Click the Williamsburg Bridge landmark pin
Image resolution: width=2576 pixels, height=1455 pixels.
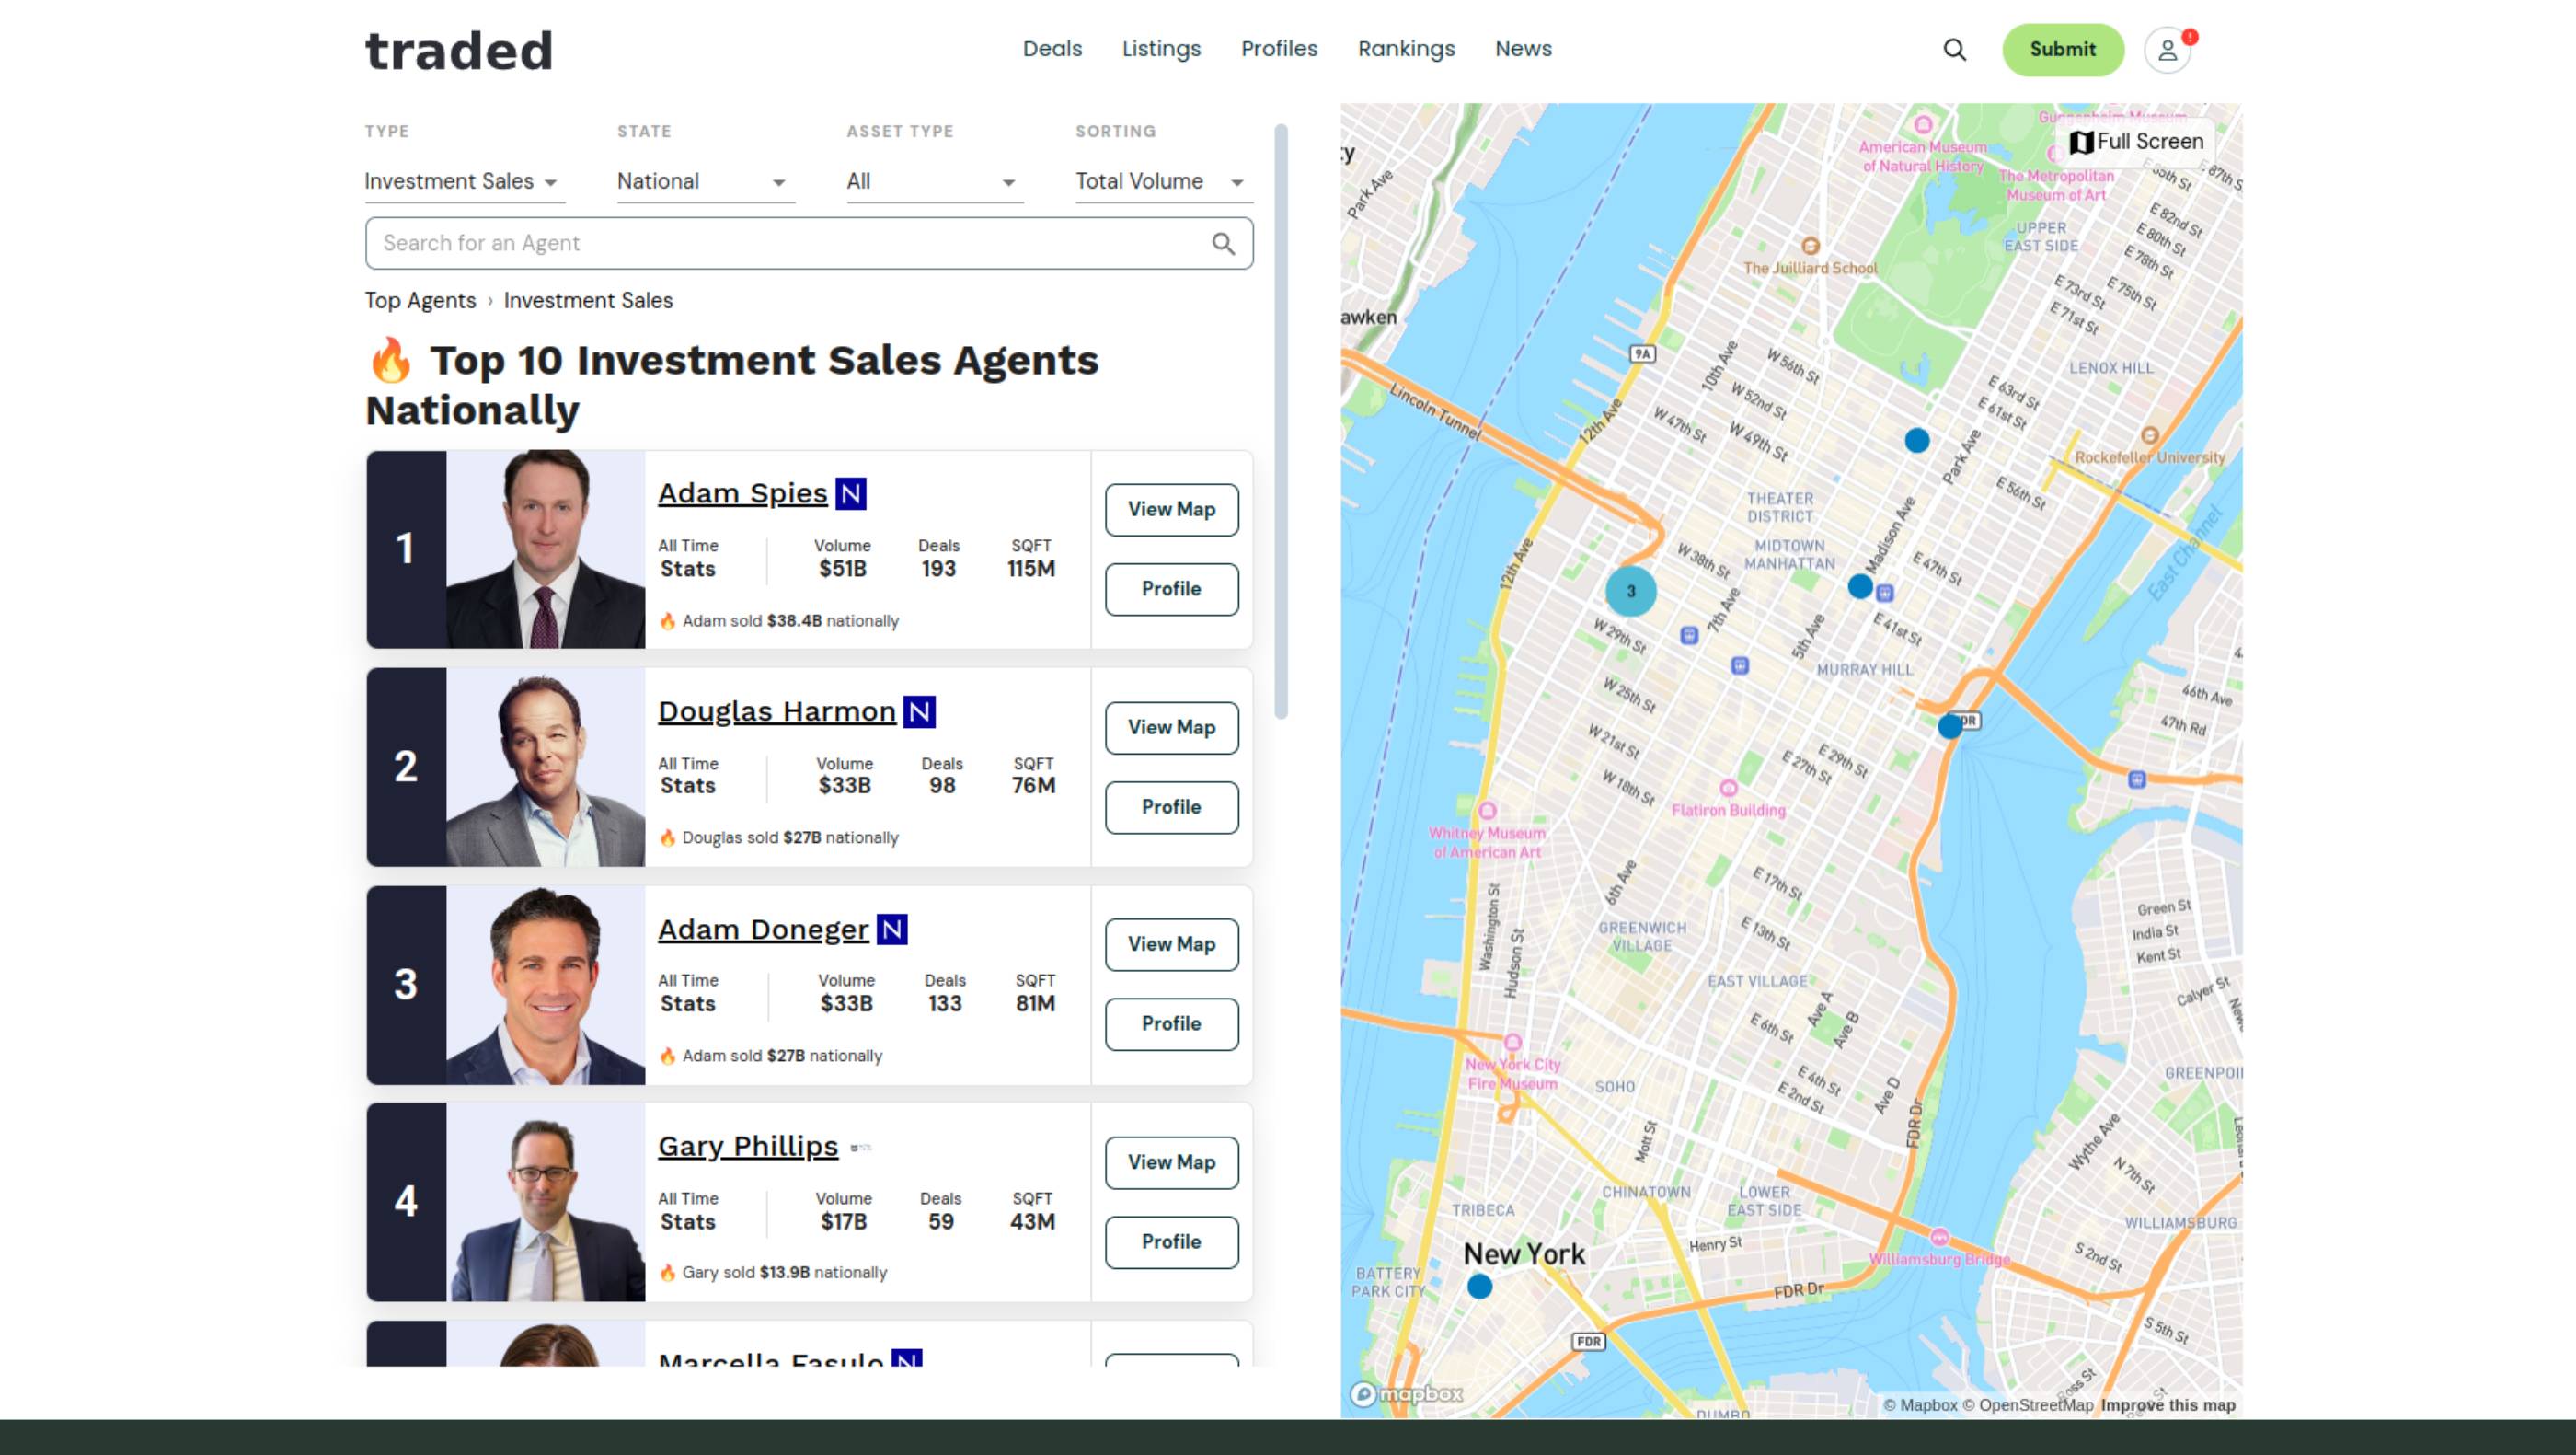pyautogui.click(x=1939, y=1237)
